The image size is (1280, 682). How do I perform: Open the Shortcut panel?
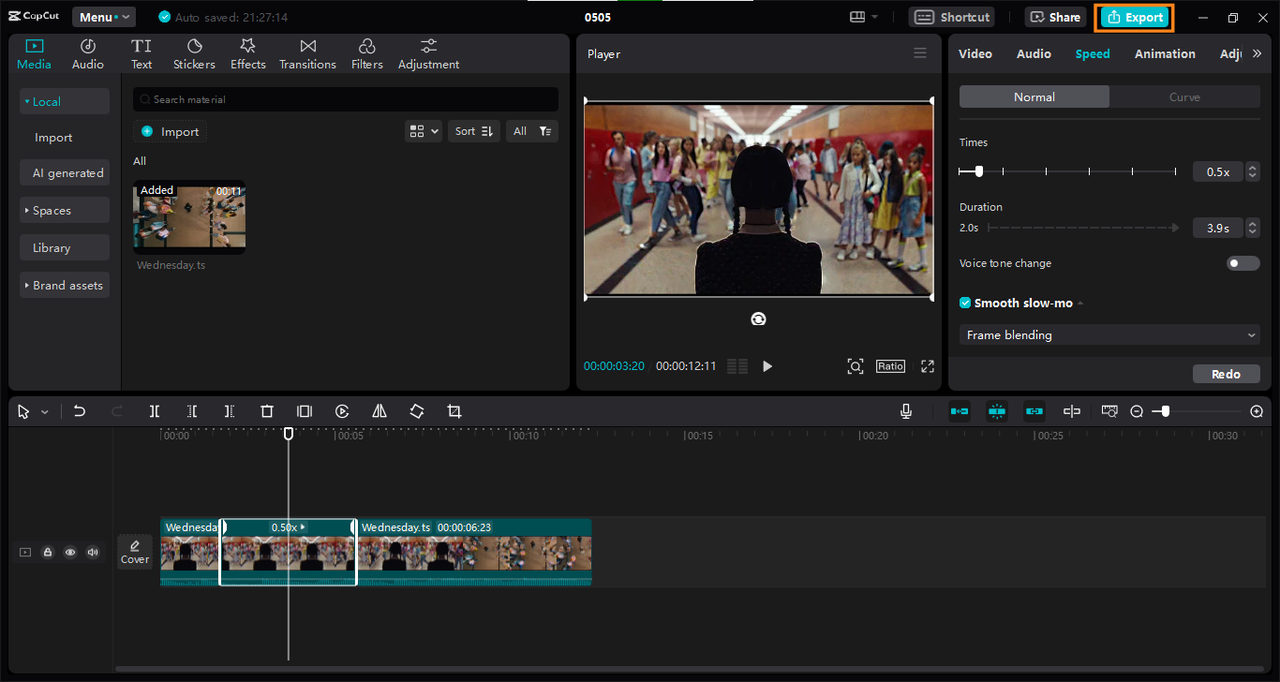pos(953,17)
